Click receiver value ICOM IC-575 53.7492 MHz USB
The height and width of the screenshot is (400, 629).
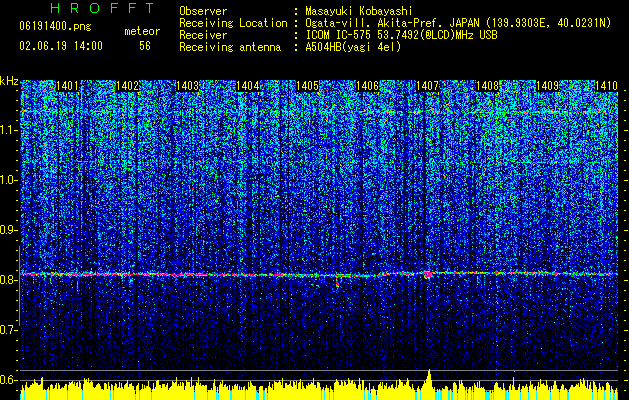point(401,35)
